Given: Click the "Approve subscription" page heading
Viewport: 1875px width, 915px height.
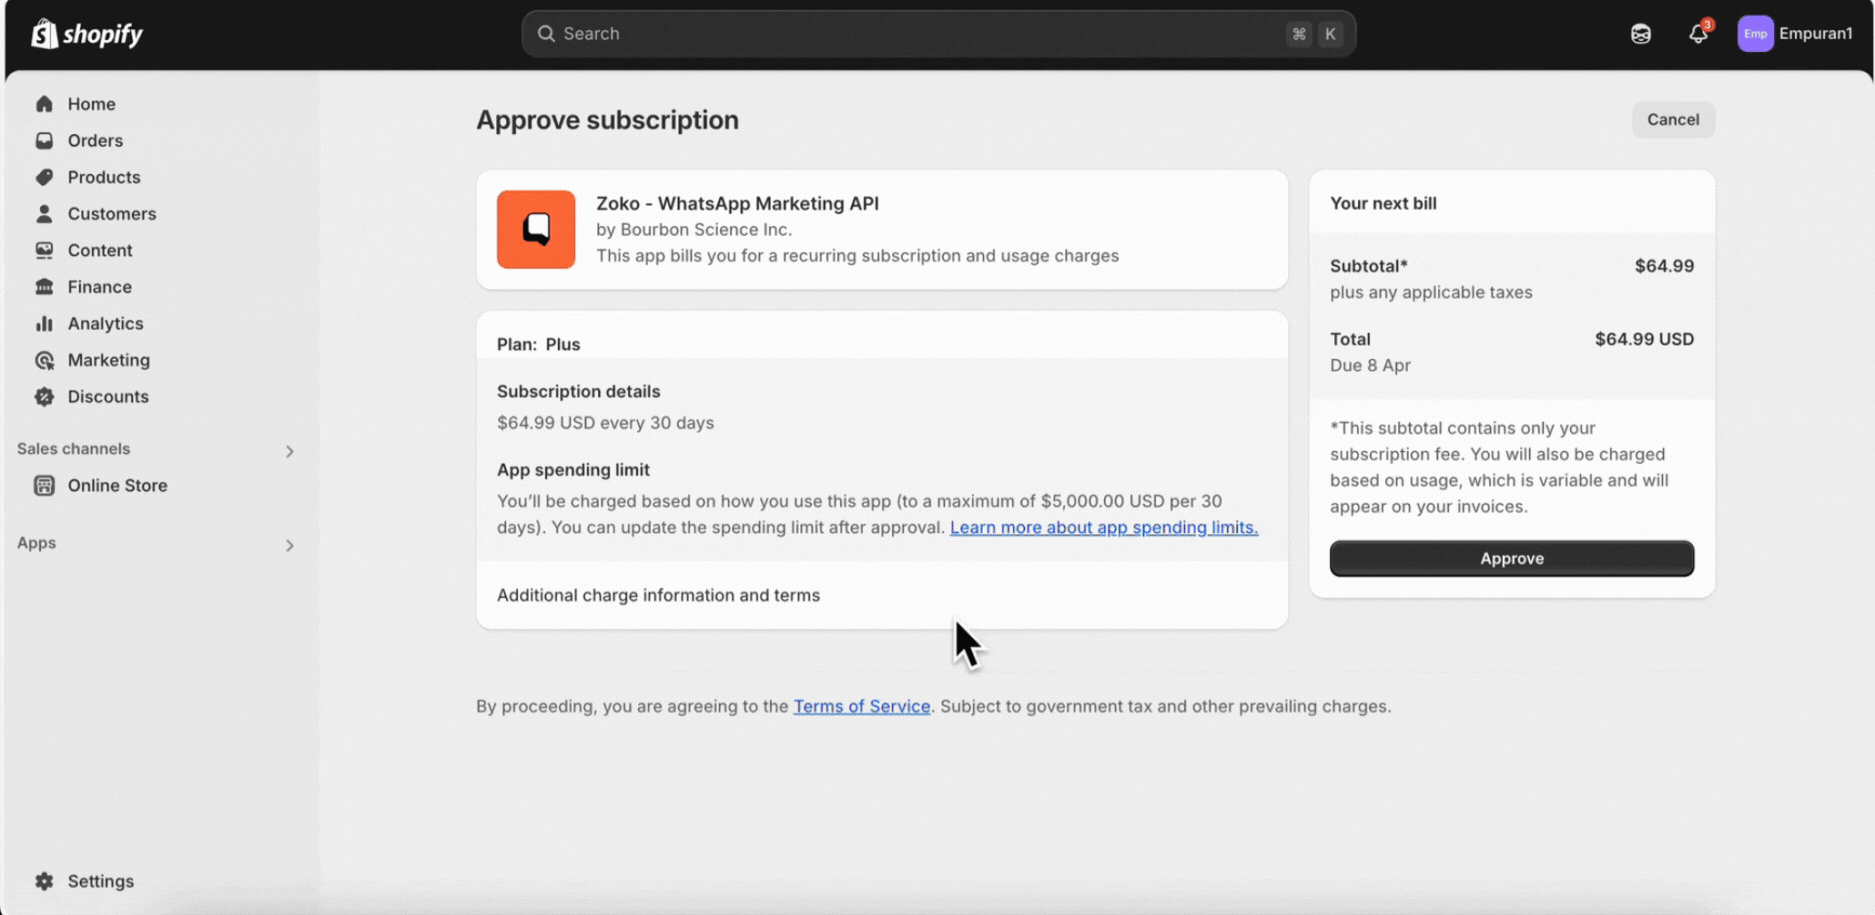Looking at the screenshot, I should click(607, 120).
